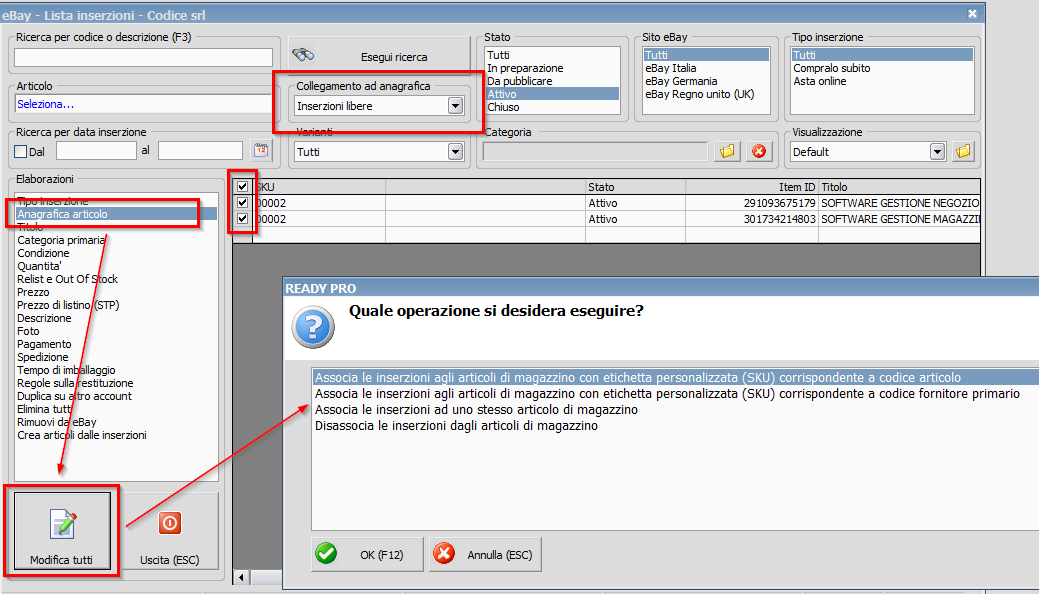The height and width of the screenshot is (594, 1039).
Task: Select eBay Germania in the Sito eBay list
Action: tap(706, 81)
